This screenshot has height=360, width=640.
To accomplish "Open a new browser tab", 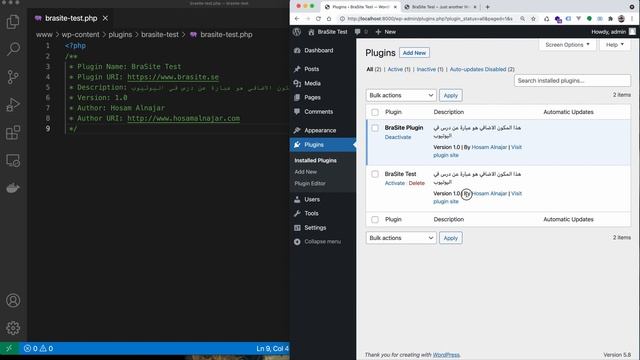I will [487, 7].
